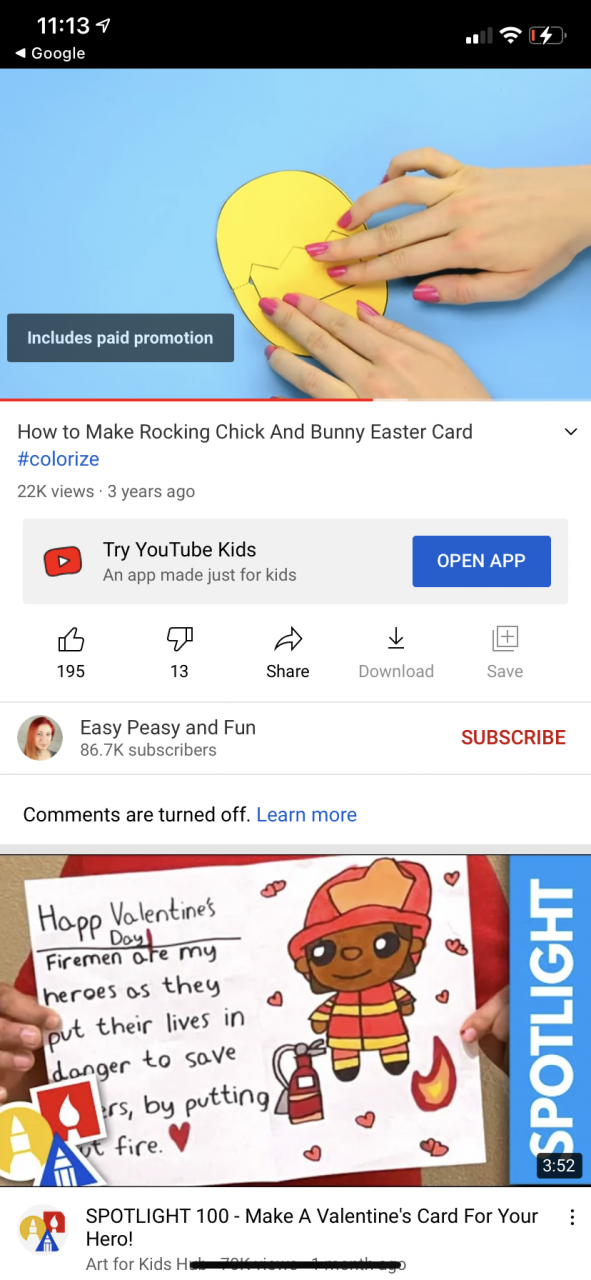This screenshot has height=1280, width=591.
Task: Tap the red video progress bar
Action: (186, 400)
